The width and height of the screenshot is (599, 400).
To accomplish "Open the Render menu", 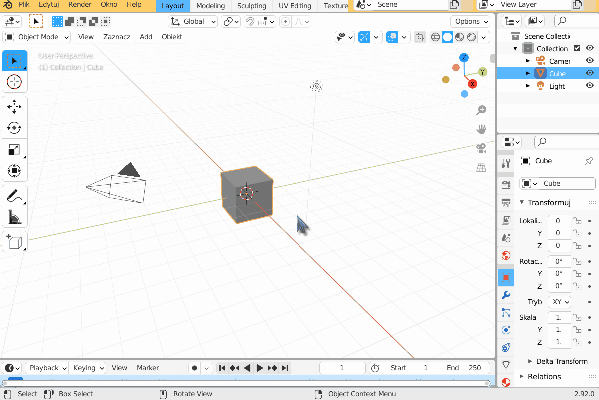I will pos(79,5).
